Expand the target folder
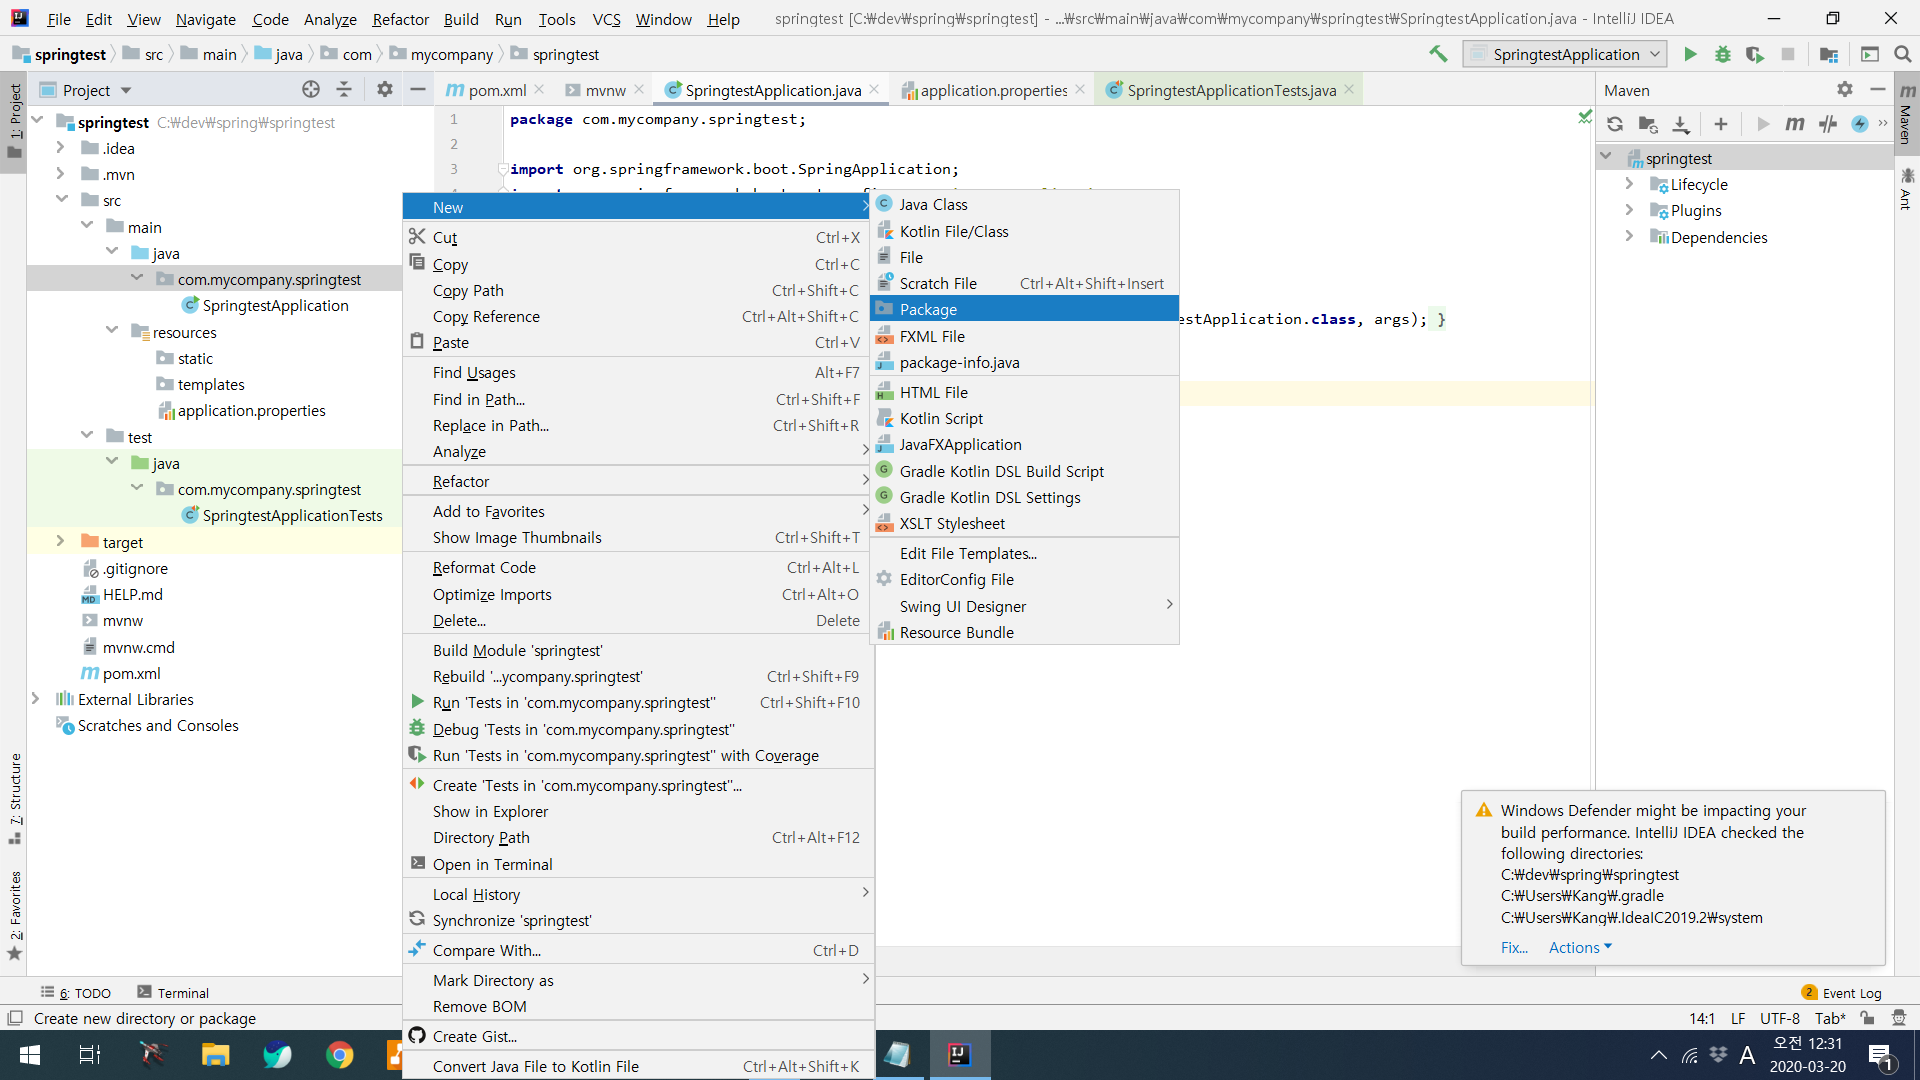 coord(60,541)
